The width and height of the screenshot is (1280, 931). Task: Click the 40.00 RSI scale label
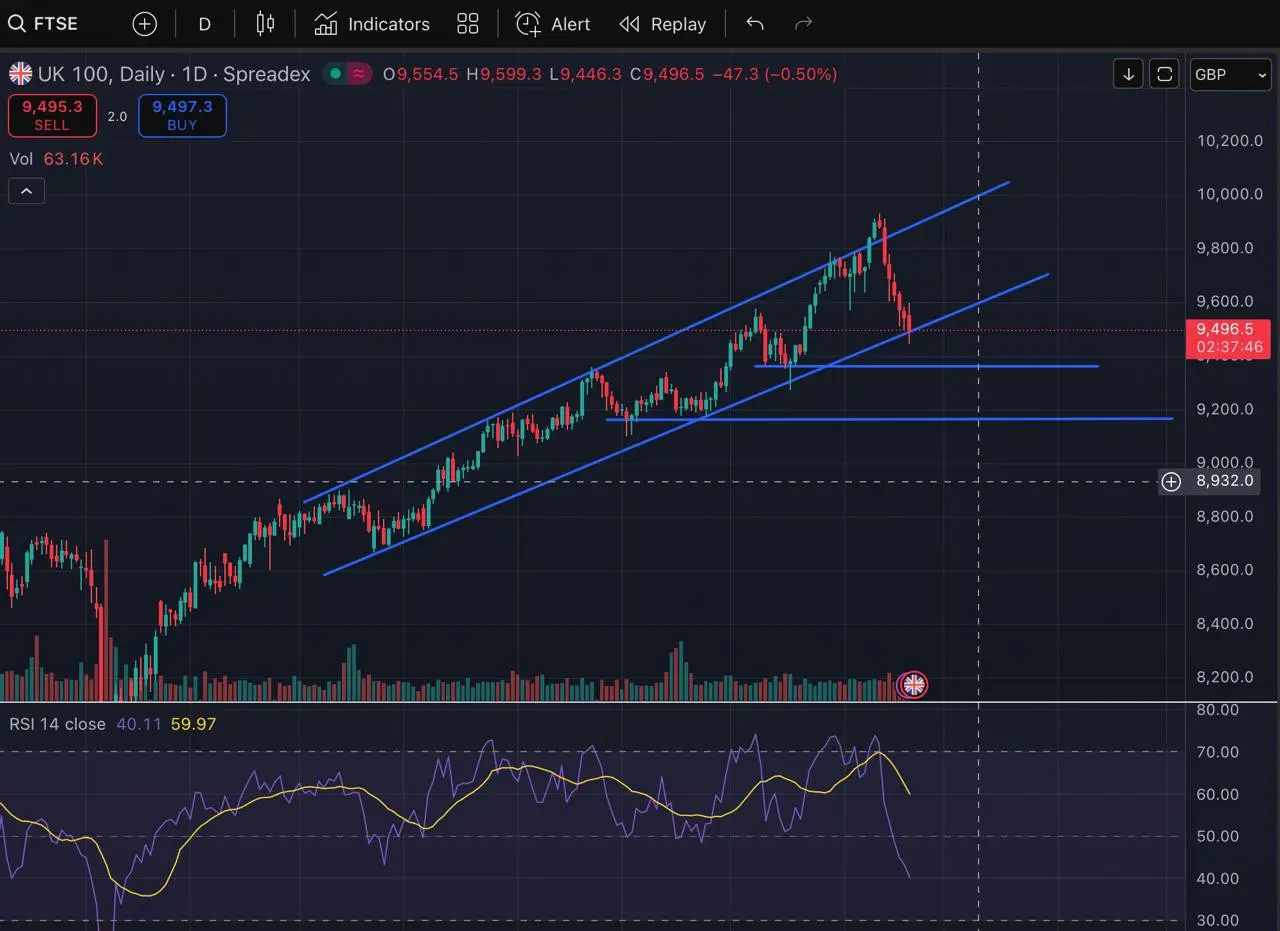[x=1218, y=878]
